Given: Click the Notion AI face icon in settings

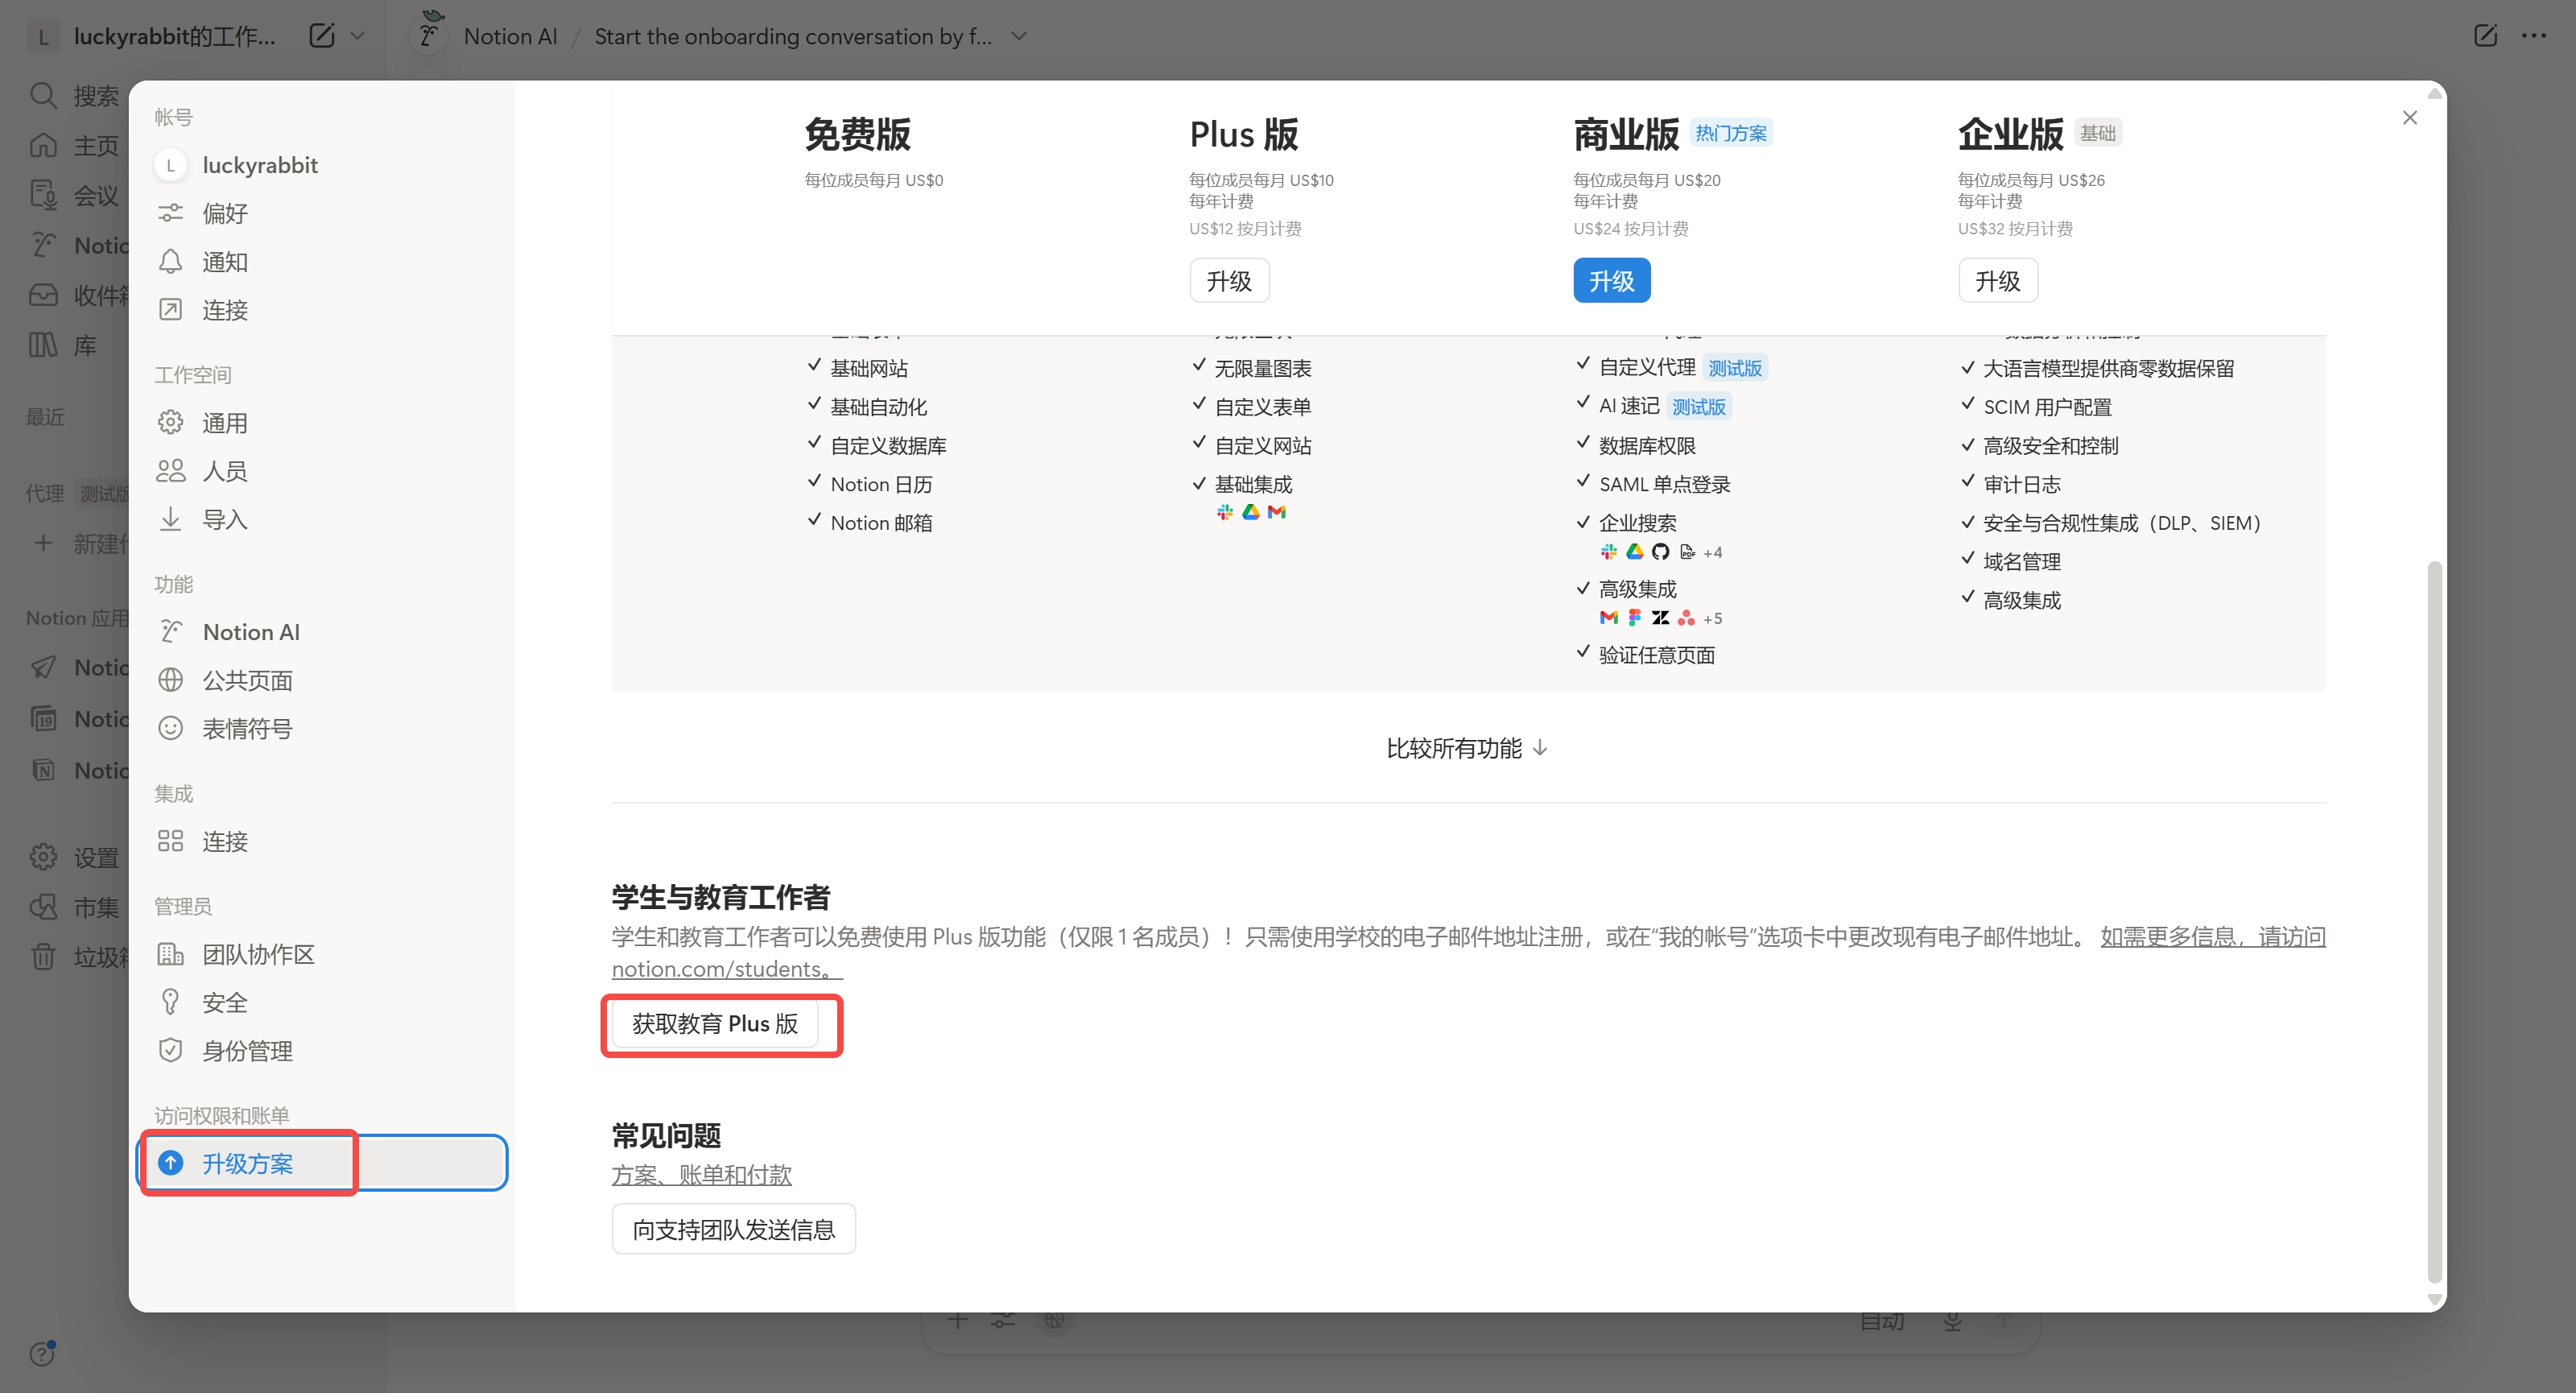Looking at the screenshot, I should click(x=171, y=632).
